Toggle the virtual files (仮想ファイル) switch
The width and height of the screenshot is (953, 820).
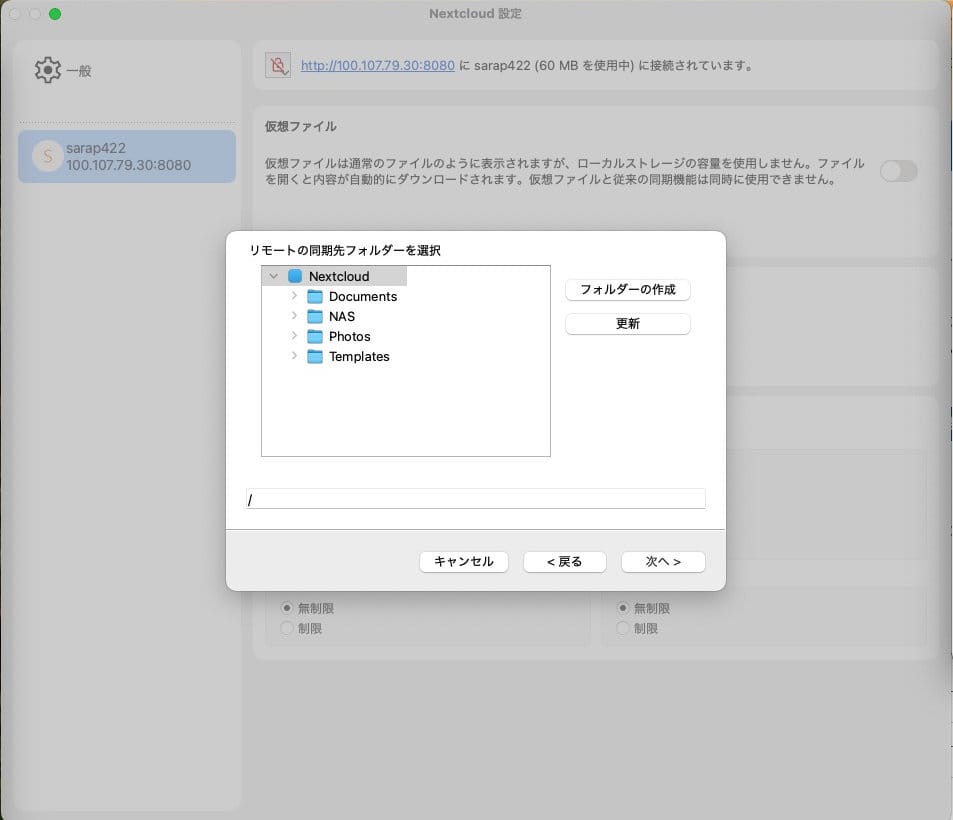click(x=898, y=171)
